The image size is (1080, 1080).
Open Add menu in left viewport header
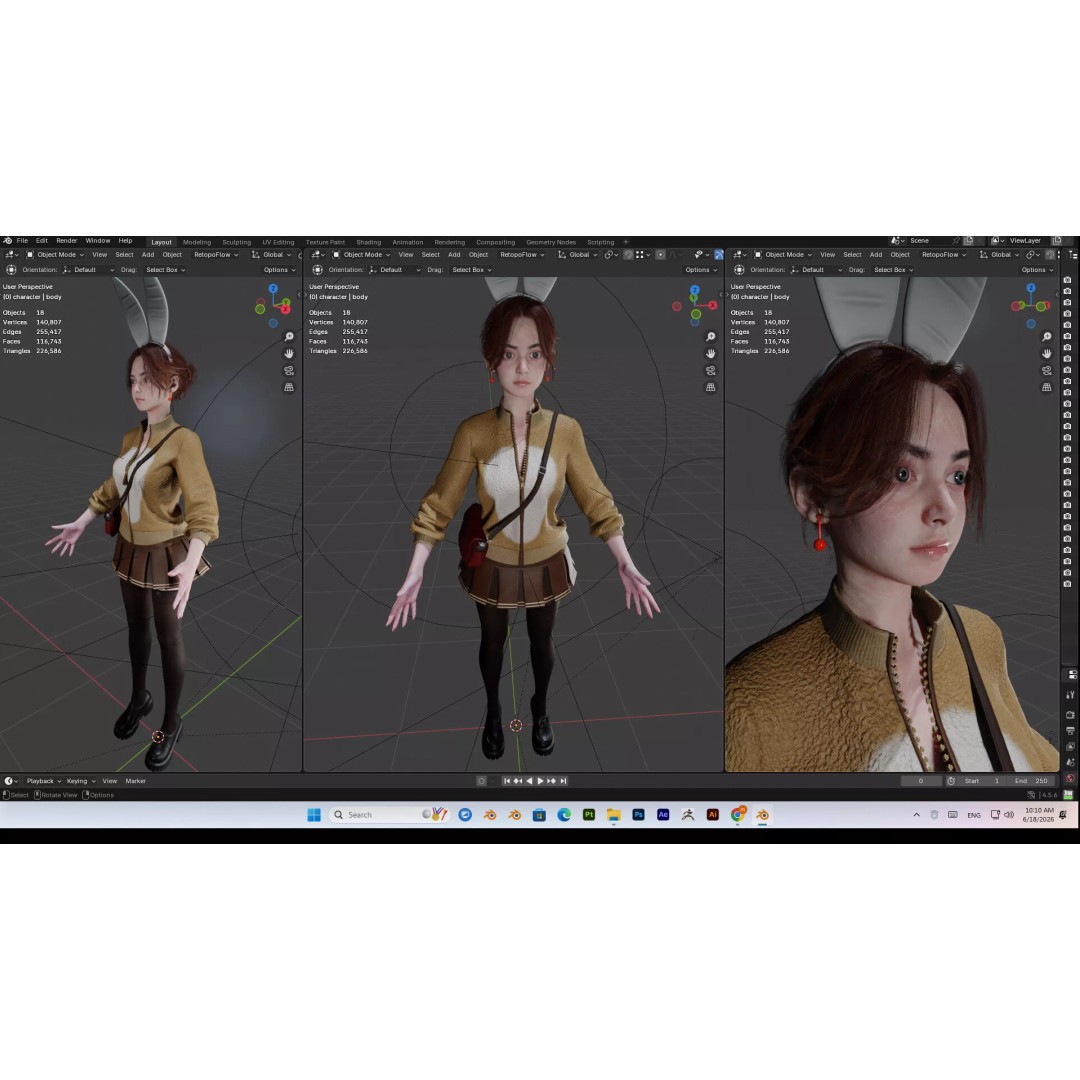coord(148,255)
